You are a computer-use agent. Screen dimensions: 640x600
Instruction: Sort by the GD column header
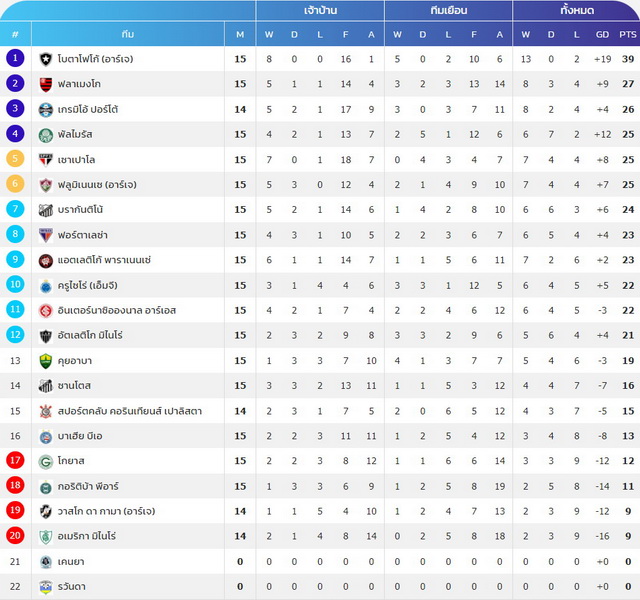[x=602, y=34]
